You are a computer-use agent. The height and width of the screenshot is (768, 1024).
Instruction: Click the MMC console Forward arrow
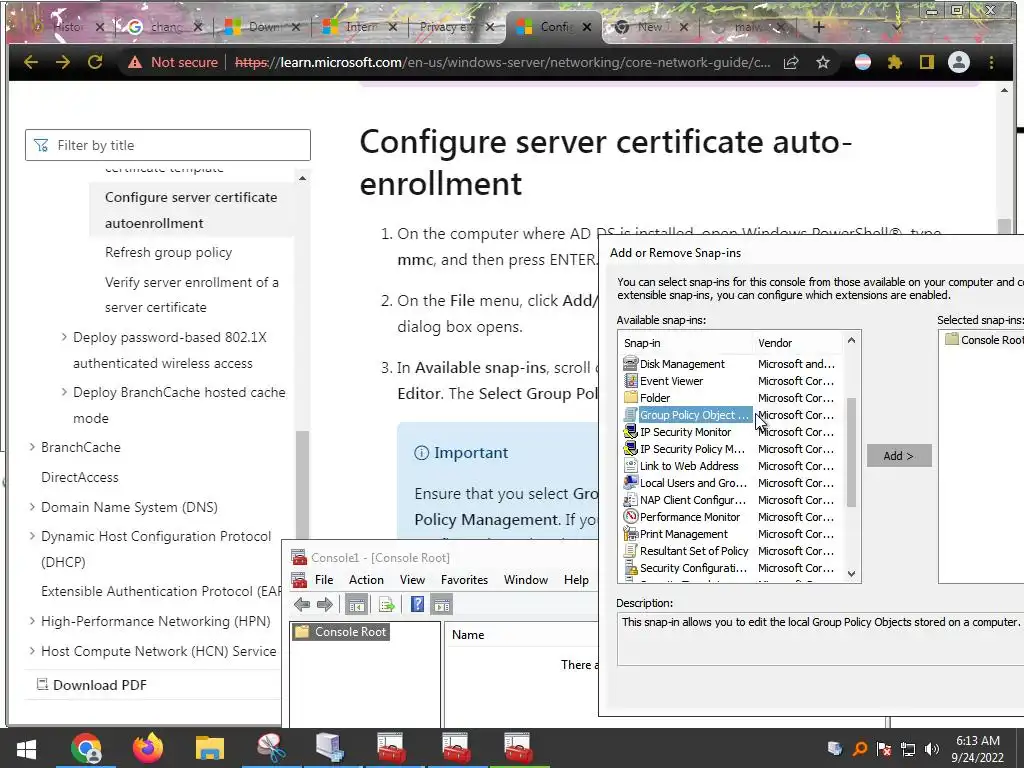(x=325, y=605)
